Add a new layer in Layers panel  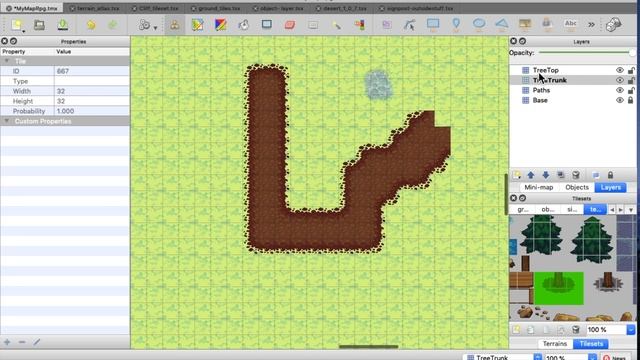click(517, 175)
